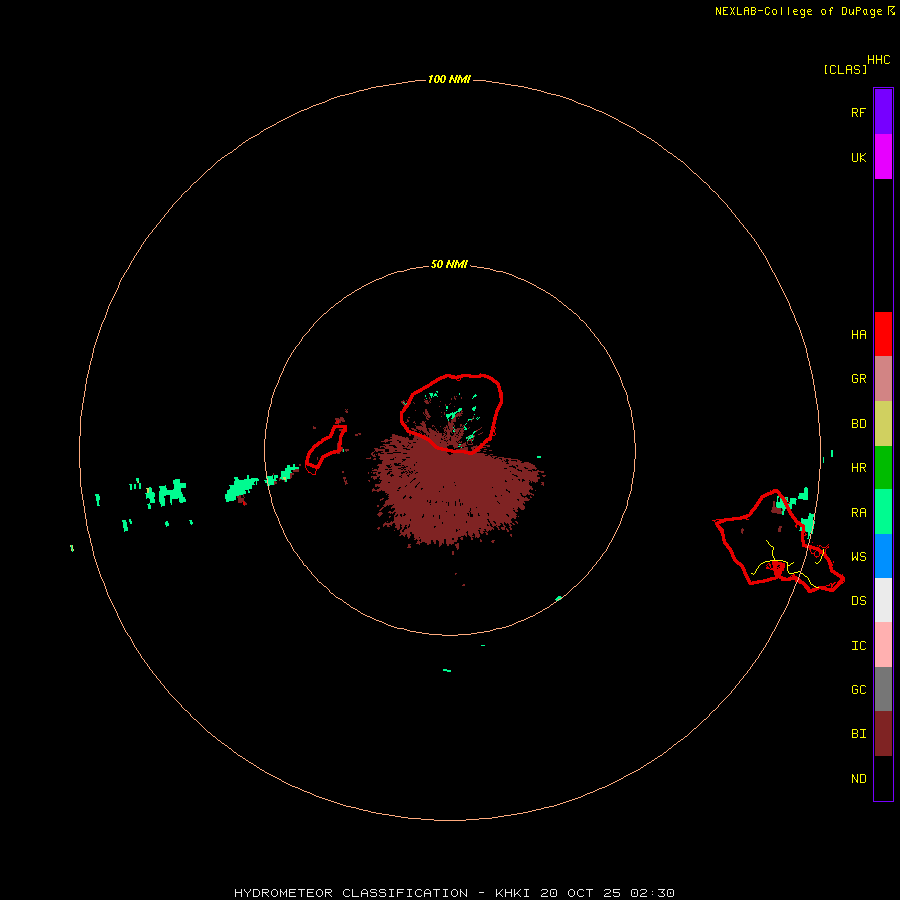The height and width of the screenshot is (900, 900).
Task: Click the RA legend label
Action: [858, 513]
